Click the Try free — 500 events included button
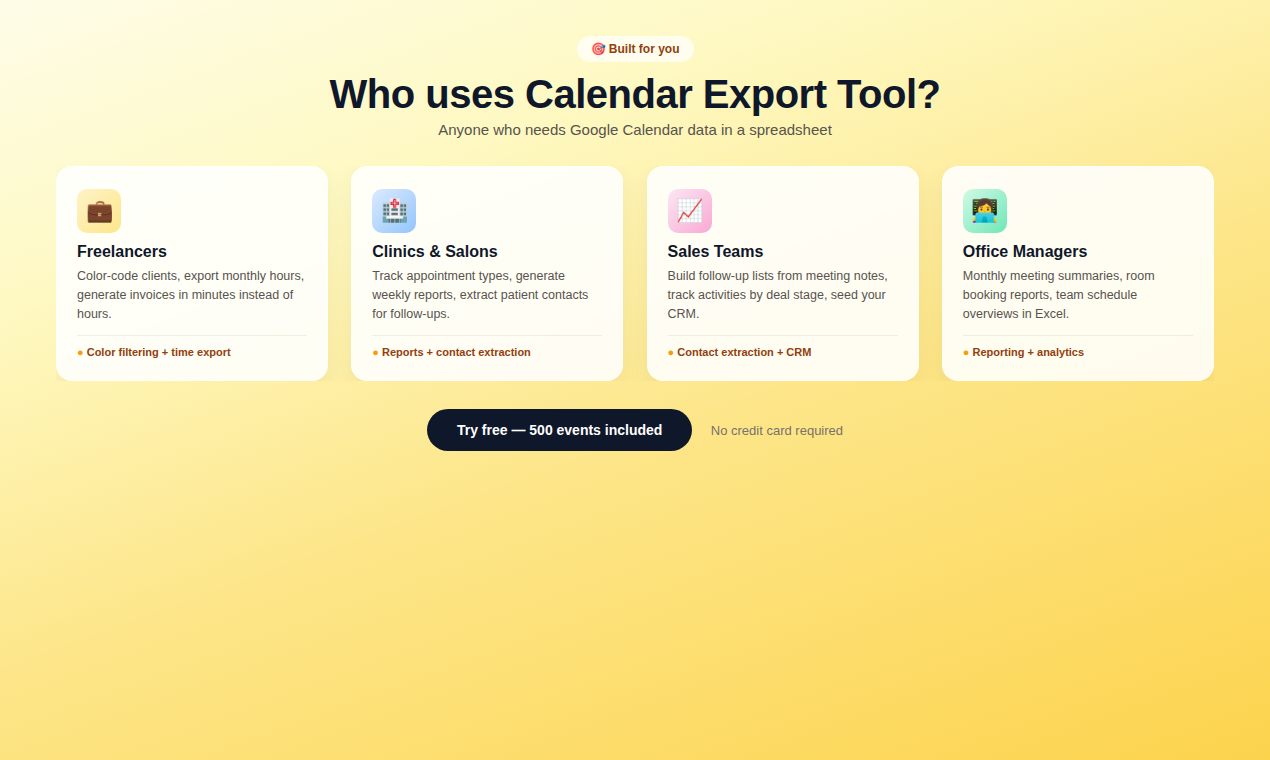Image resolution: width=1270 pixels, height=760 pixels. click(559, 430)
